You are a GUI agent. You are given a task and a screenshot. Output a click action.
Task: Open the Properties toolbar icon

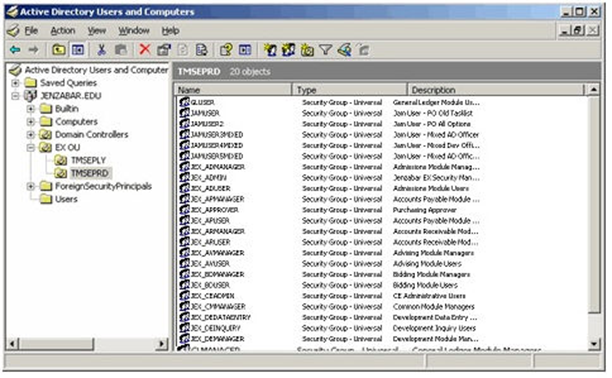point(164,50)
